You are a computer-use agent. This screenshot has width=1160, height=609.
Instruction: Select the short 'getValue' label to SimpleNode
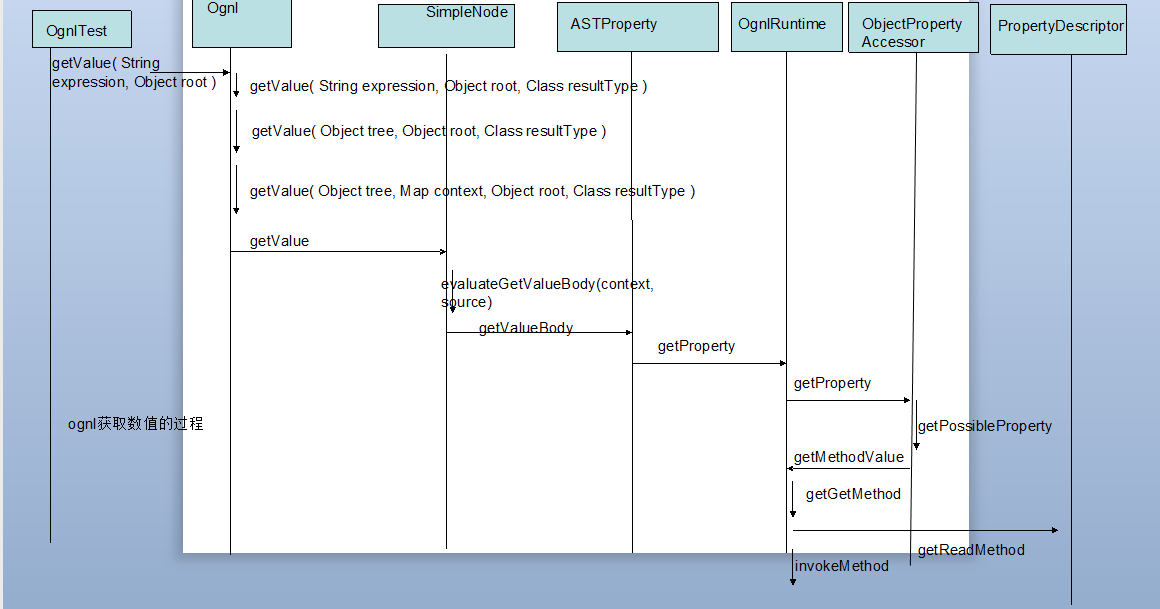tap(279, 240)
